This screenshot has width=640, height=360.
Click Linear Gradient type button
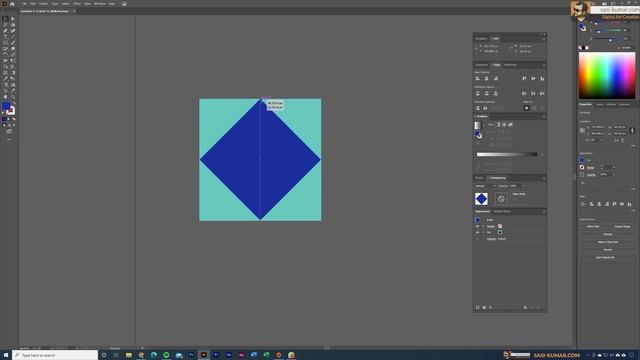pos(498,124)
